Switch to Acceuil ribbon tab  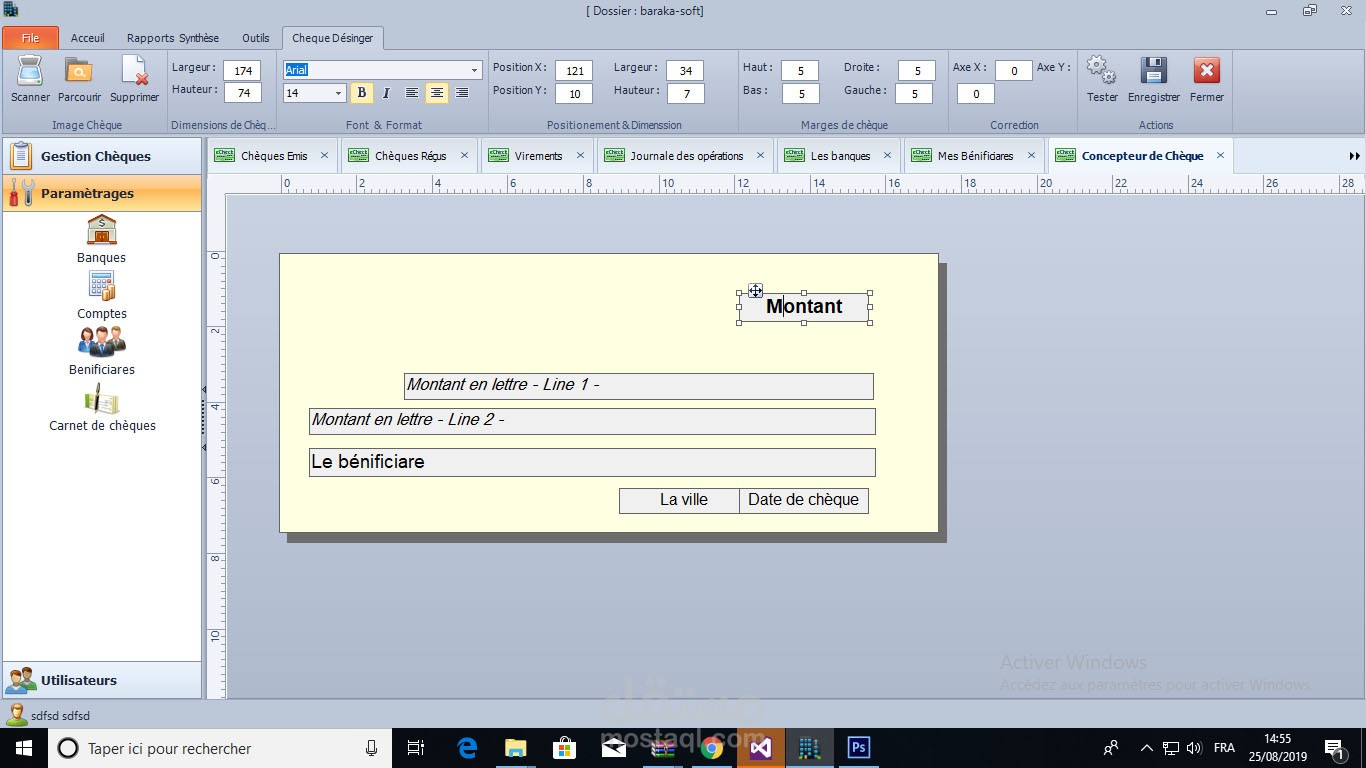(88, 38)
